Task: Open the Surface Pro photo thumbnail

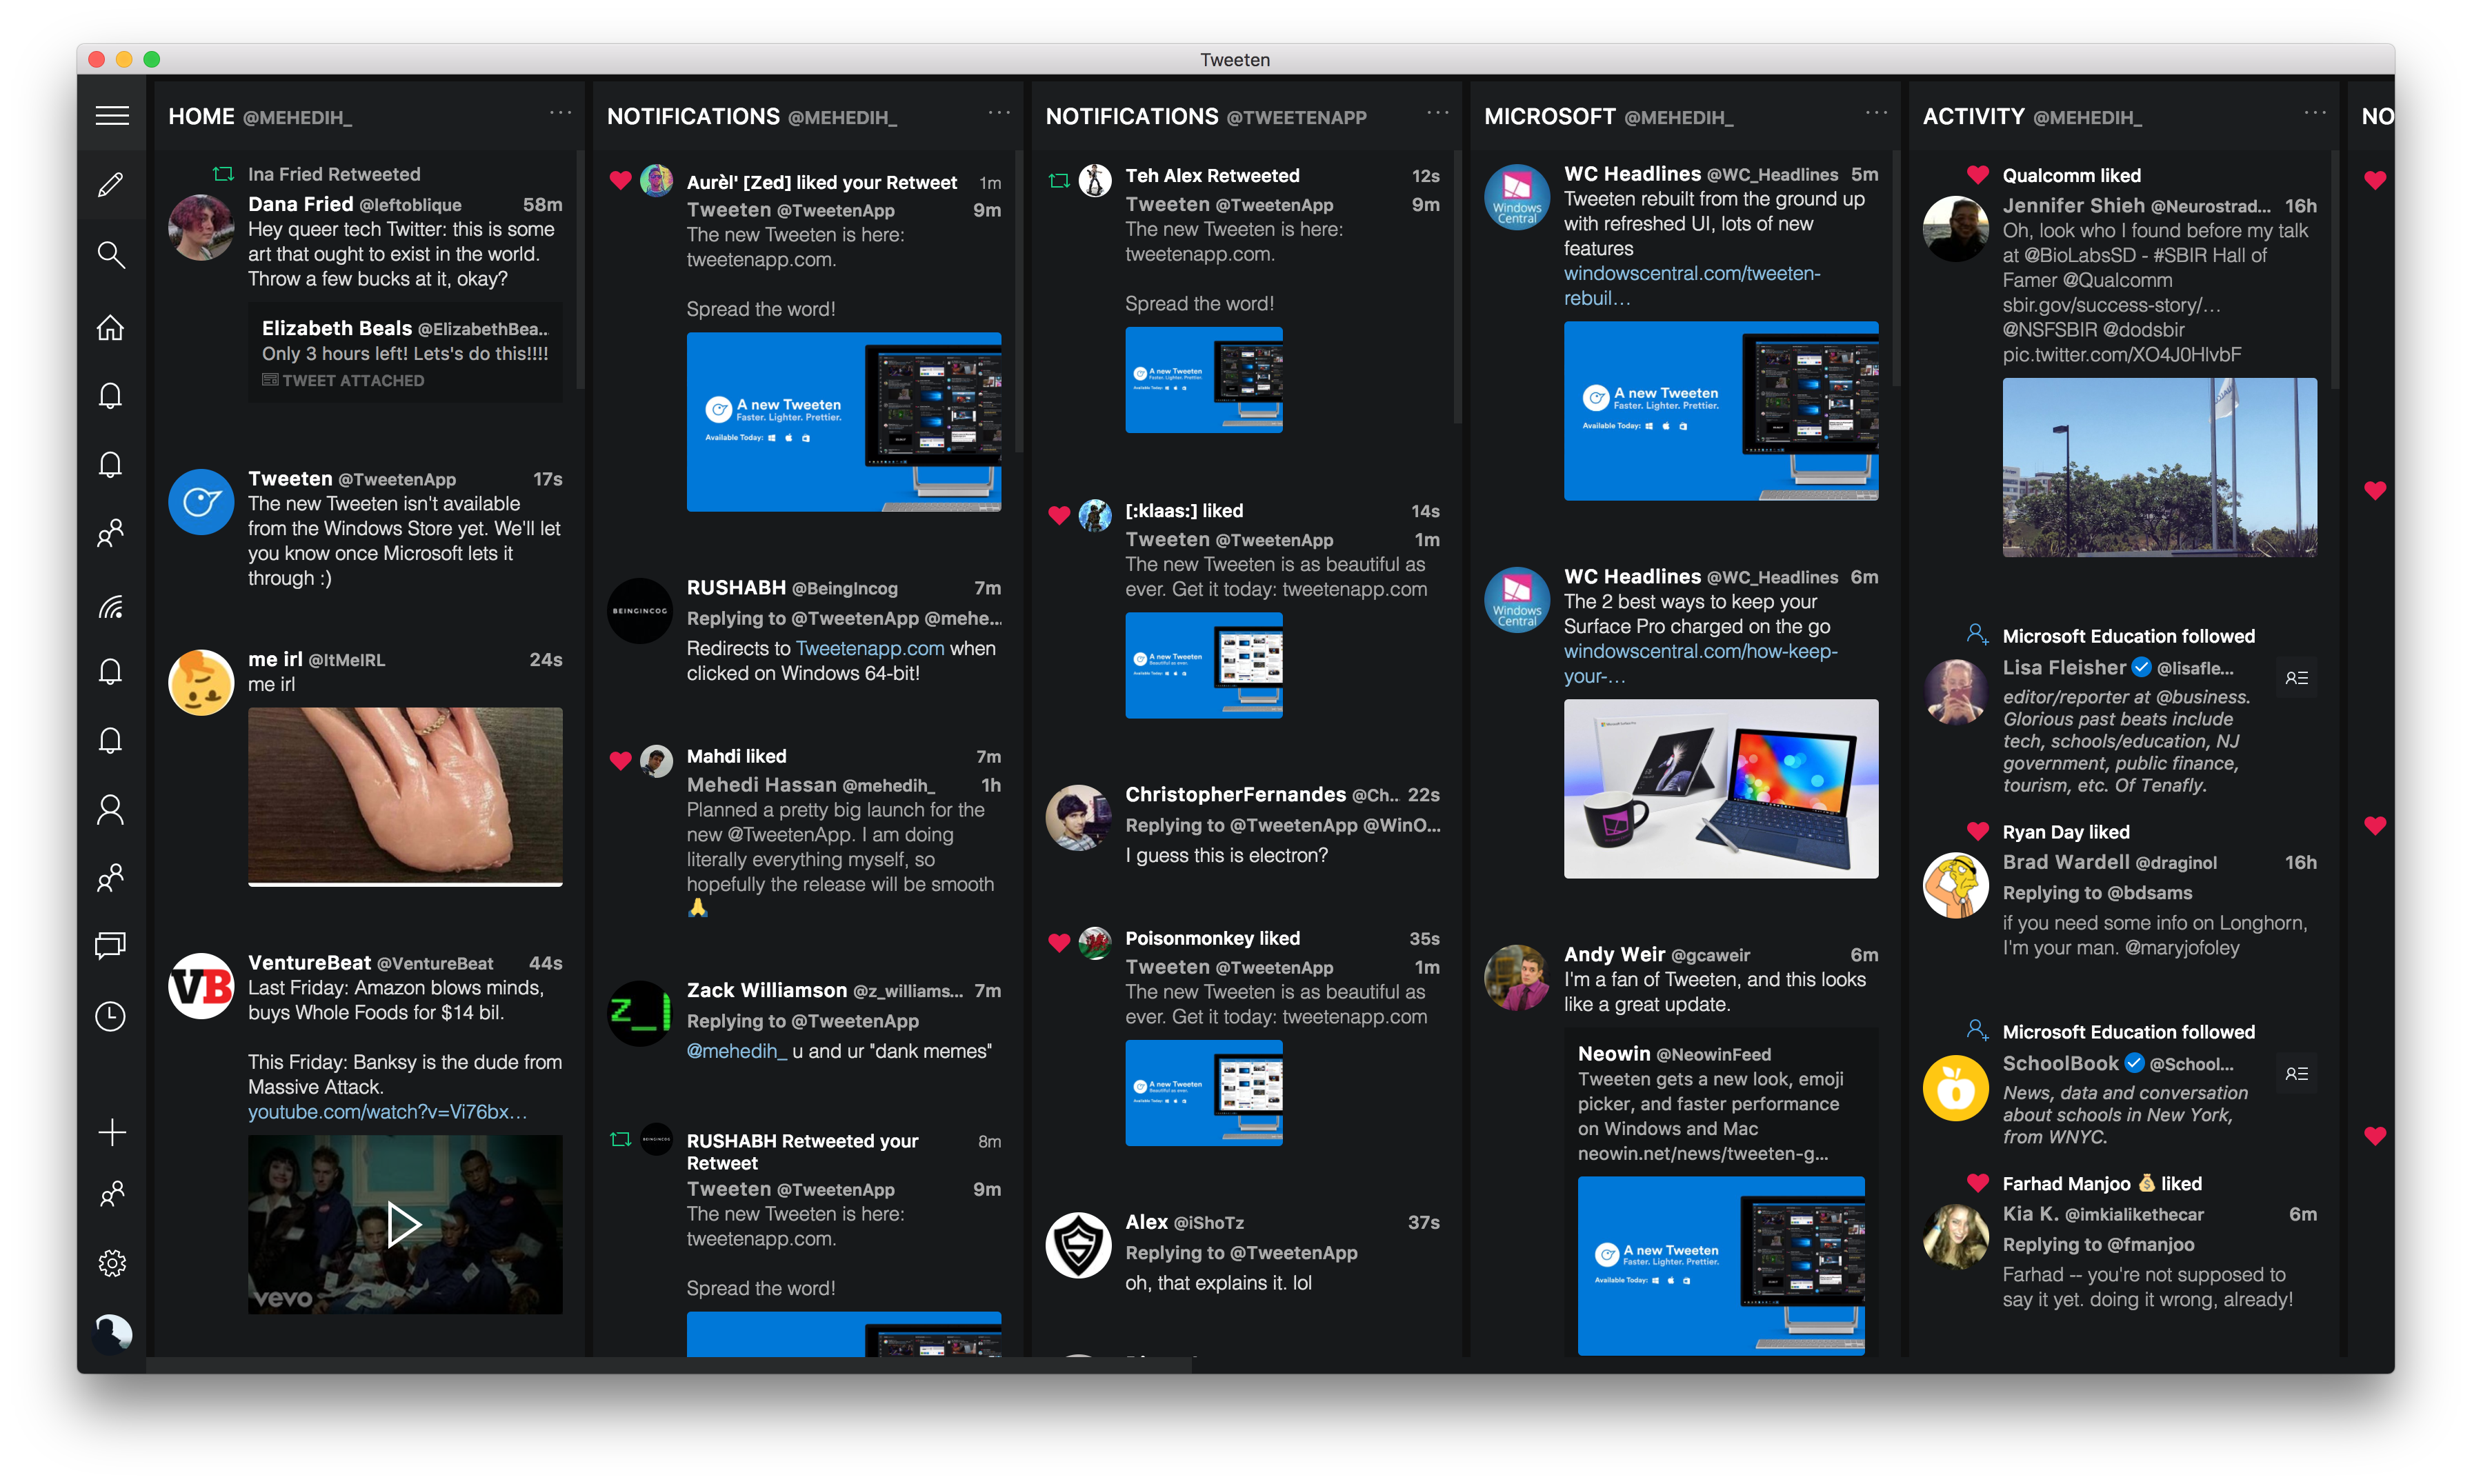Action: (x=1721, y=789)
